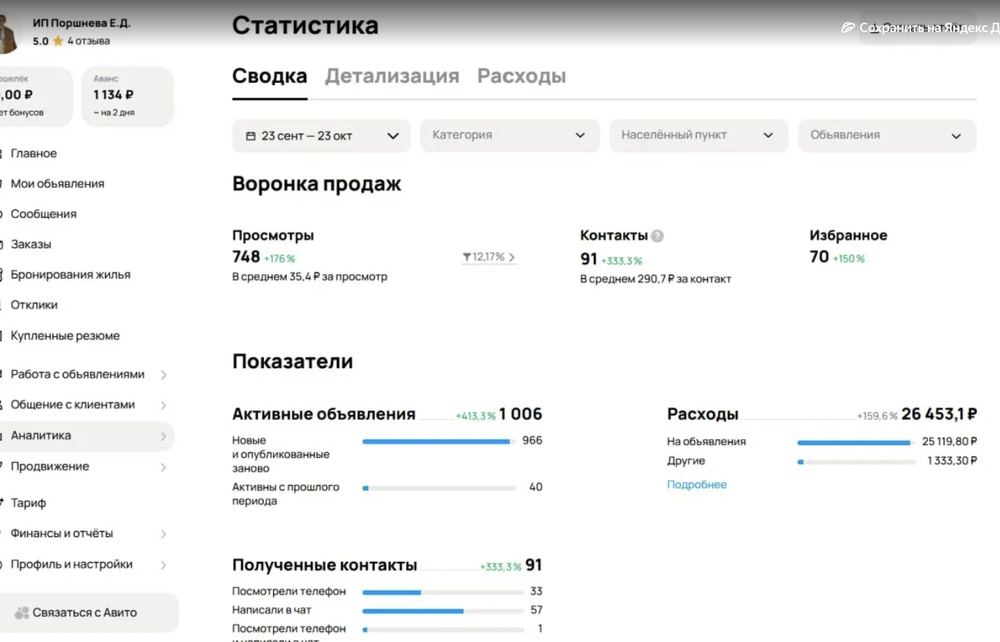
Task: Expand the Аналитика section chevron
Action: [163, 436]
